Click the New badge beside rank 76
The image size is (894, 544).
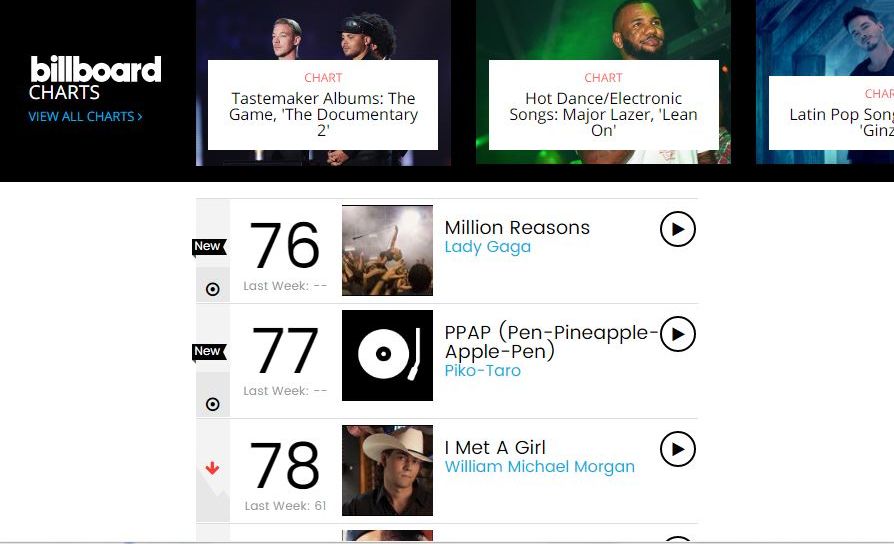pyautogui.click(x=208, y=246)
